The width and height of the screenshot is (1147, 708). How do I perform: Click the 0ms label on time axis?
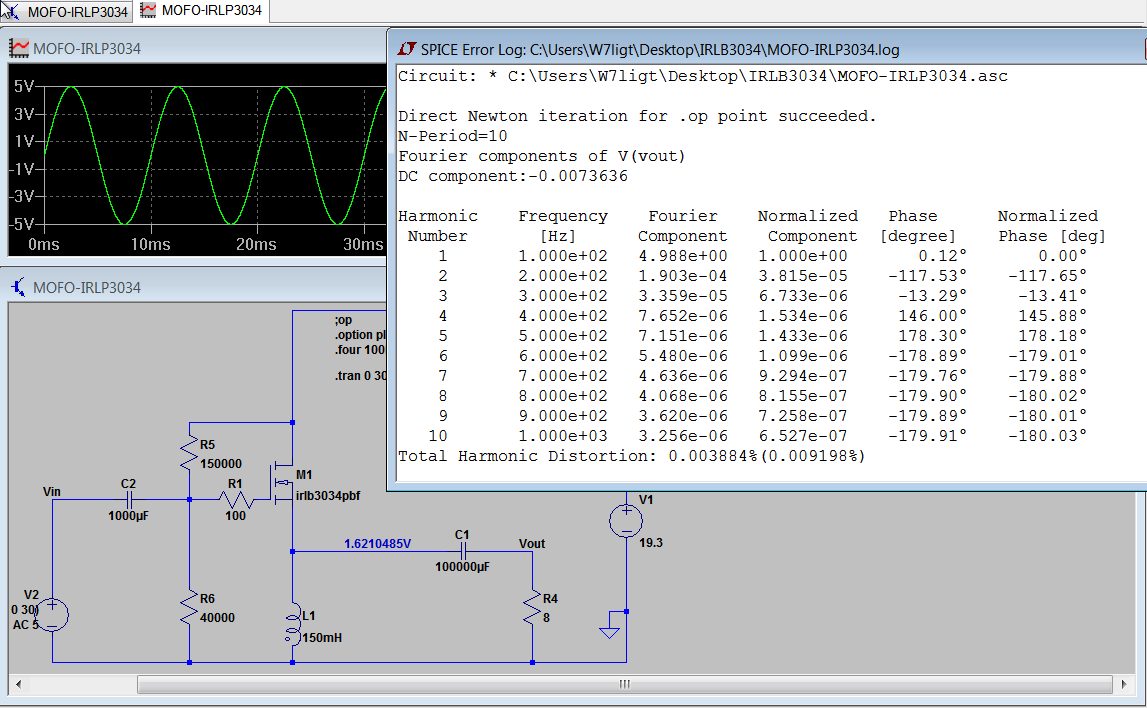44,244
